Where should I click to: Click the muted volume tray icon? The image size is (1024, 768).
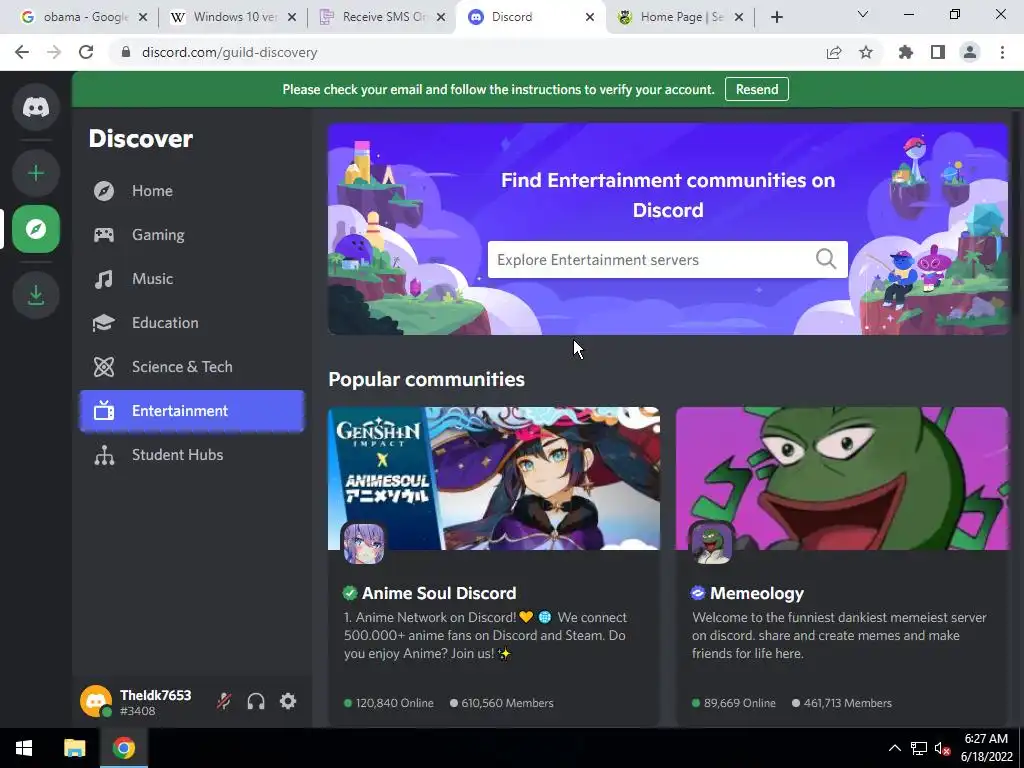coord(942,748)
